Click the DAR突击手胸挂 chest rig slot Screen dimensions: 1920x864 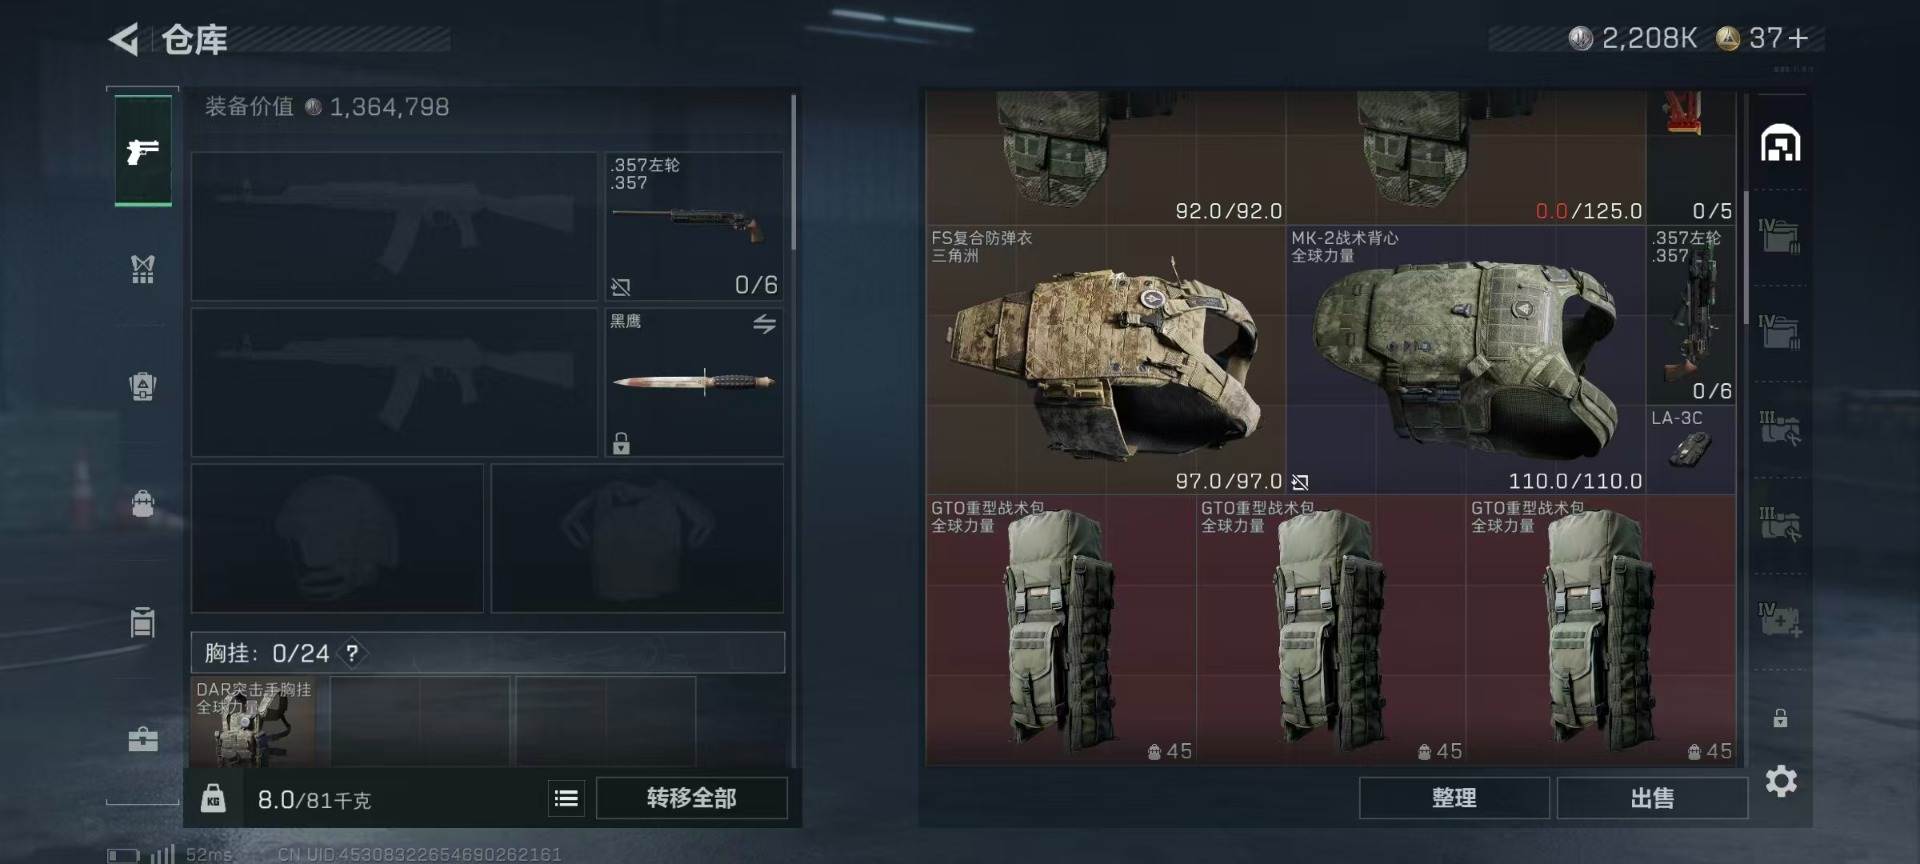click(253, 722)
